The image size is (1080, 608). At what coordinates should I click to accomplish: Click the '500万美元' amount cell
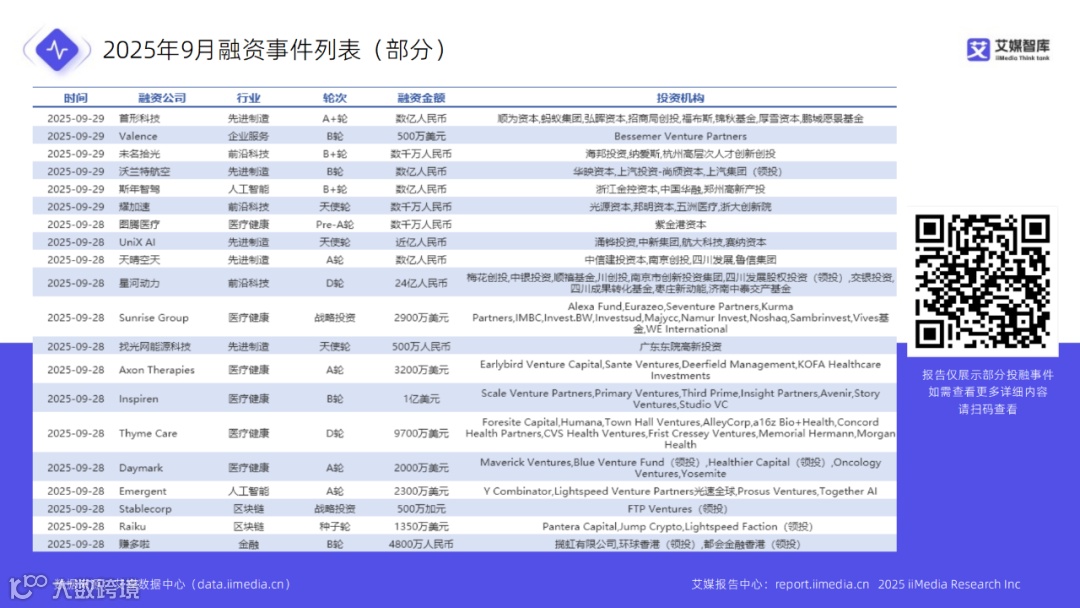(x=421, y=136)
